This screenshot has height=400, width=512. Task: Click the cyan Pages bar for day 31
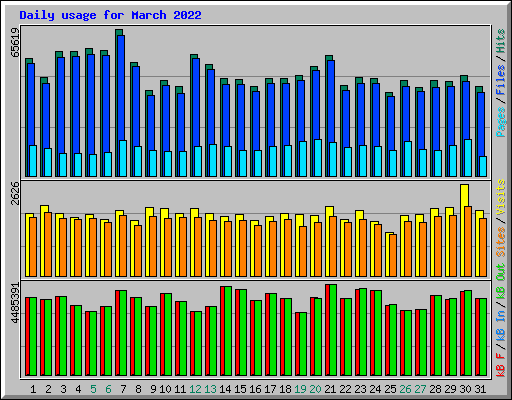point(483,166)
